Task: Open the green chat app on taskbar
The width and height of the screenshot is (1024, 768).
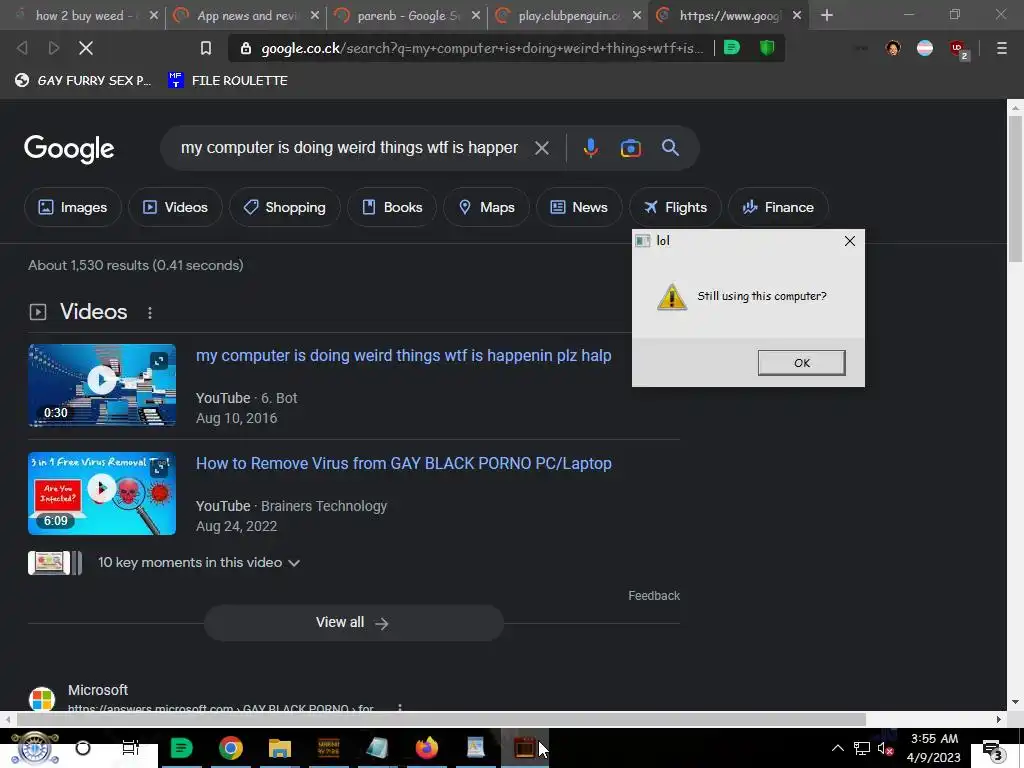Action: point(182,748)
